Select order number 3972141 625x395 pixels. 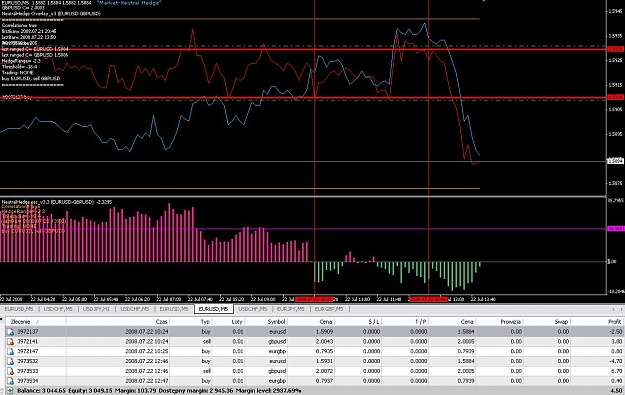(x=28, y=342)
